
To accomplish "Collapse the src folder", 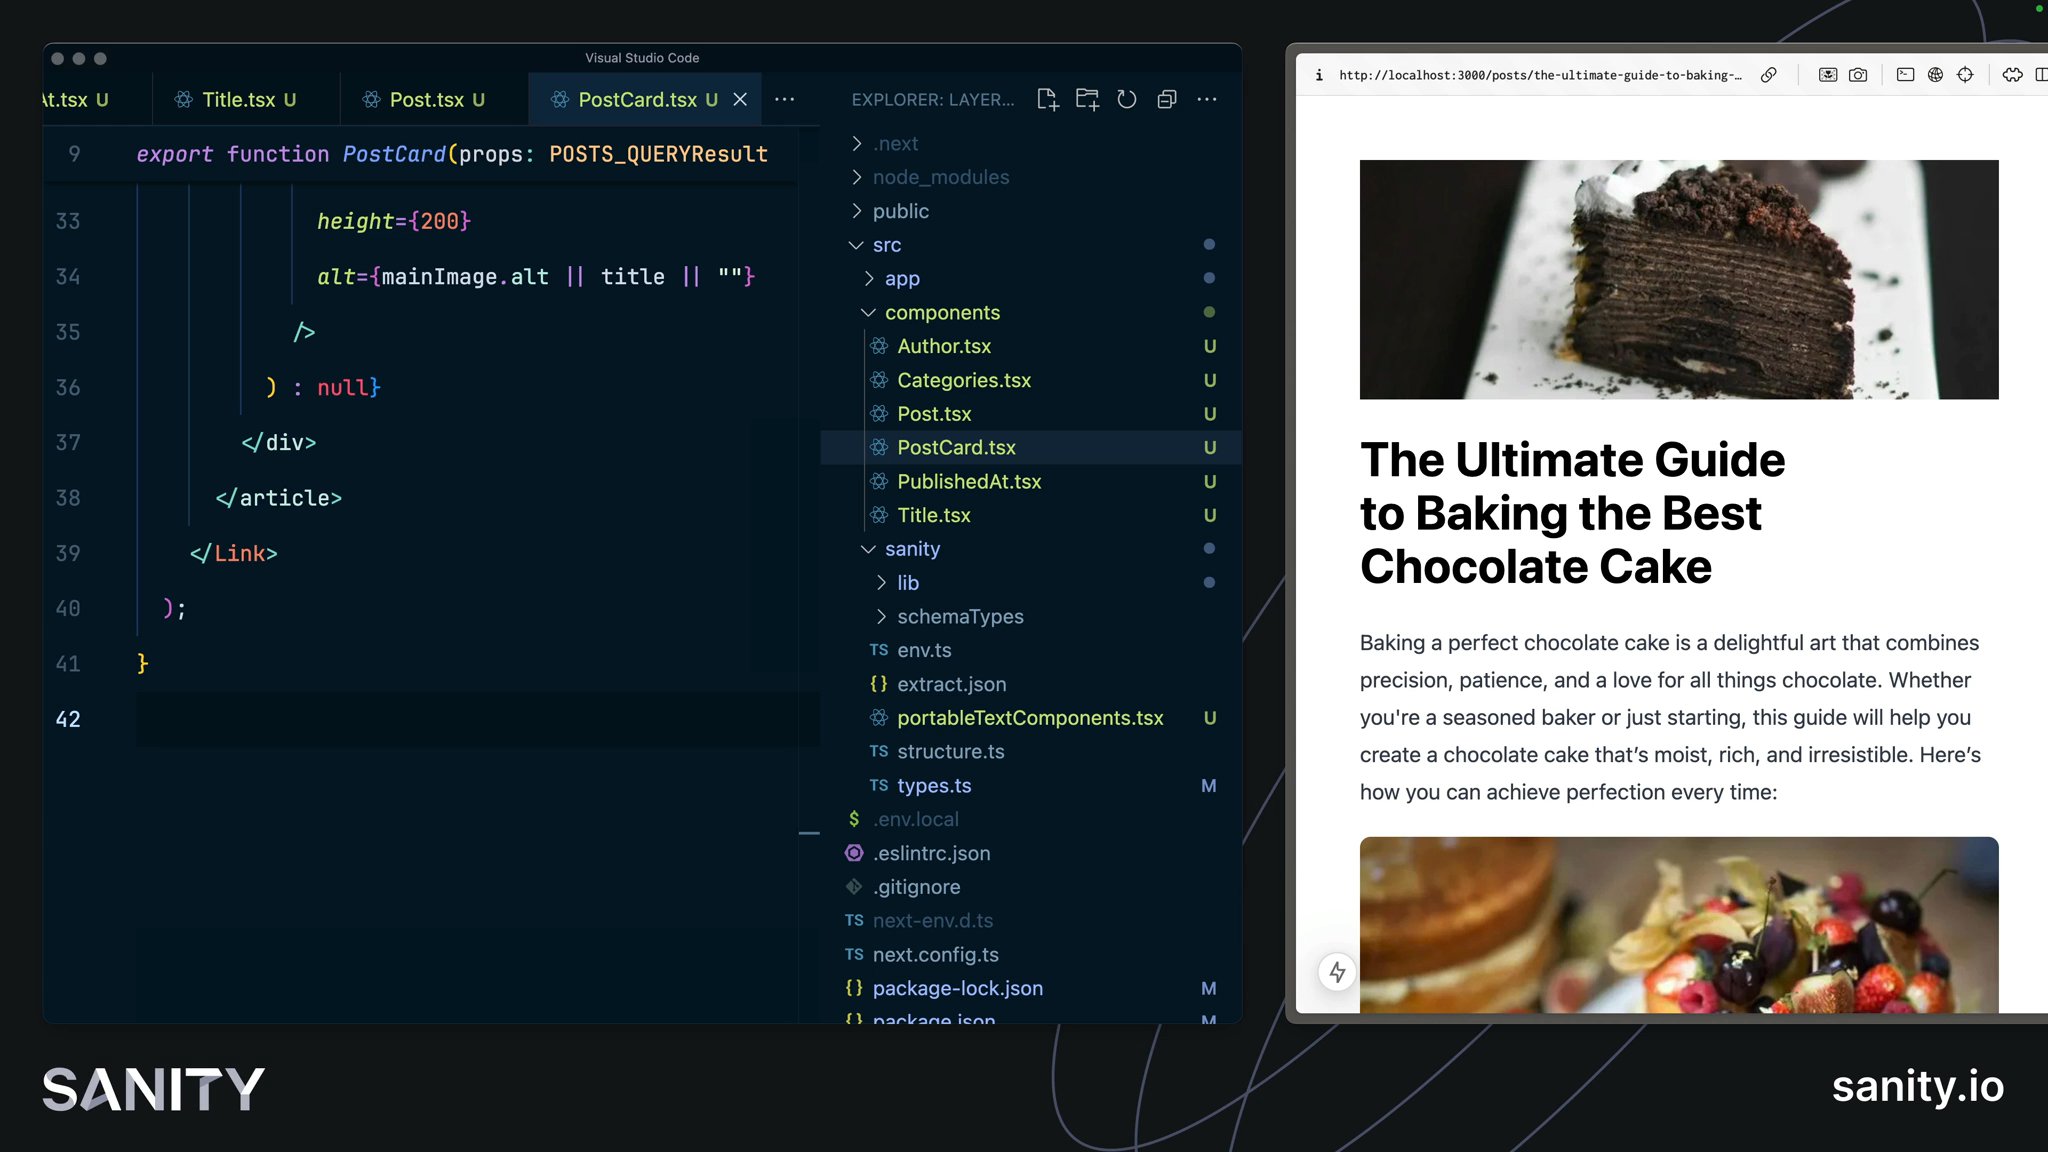I will pyautogui.click(x=857, y=245).
